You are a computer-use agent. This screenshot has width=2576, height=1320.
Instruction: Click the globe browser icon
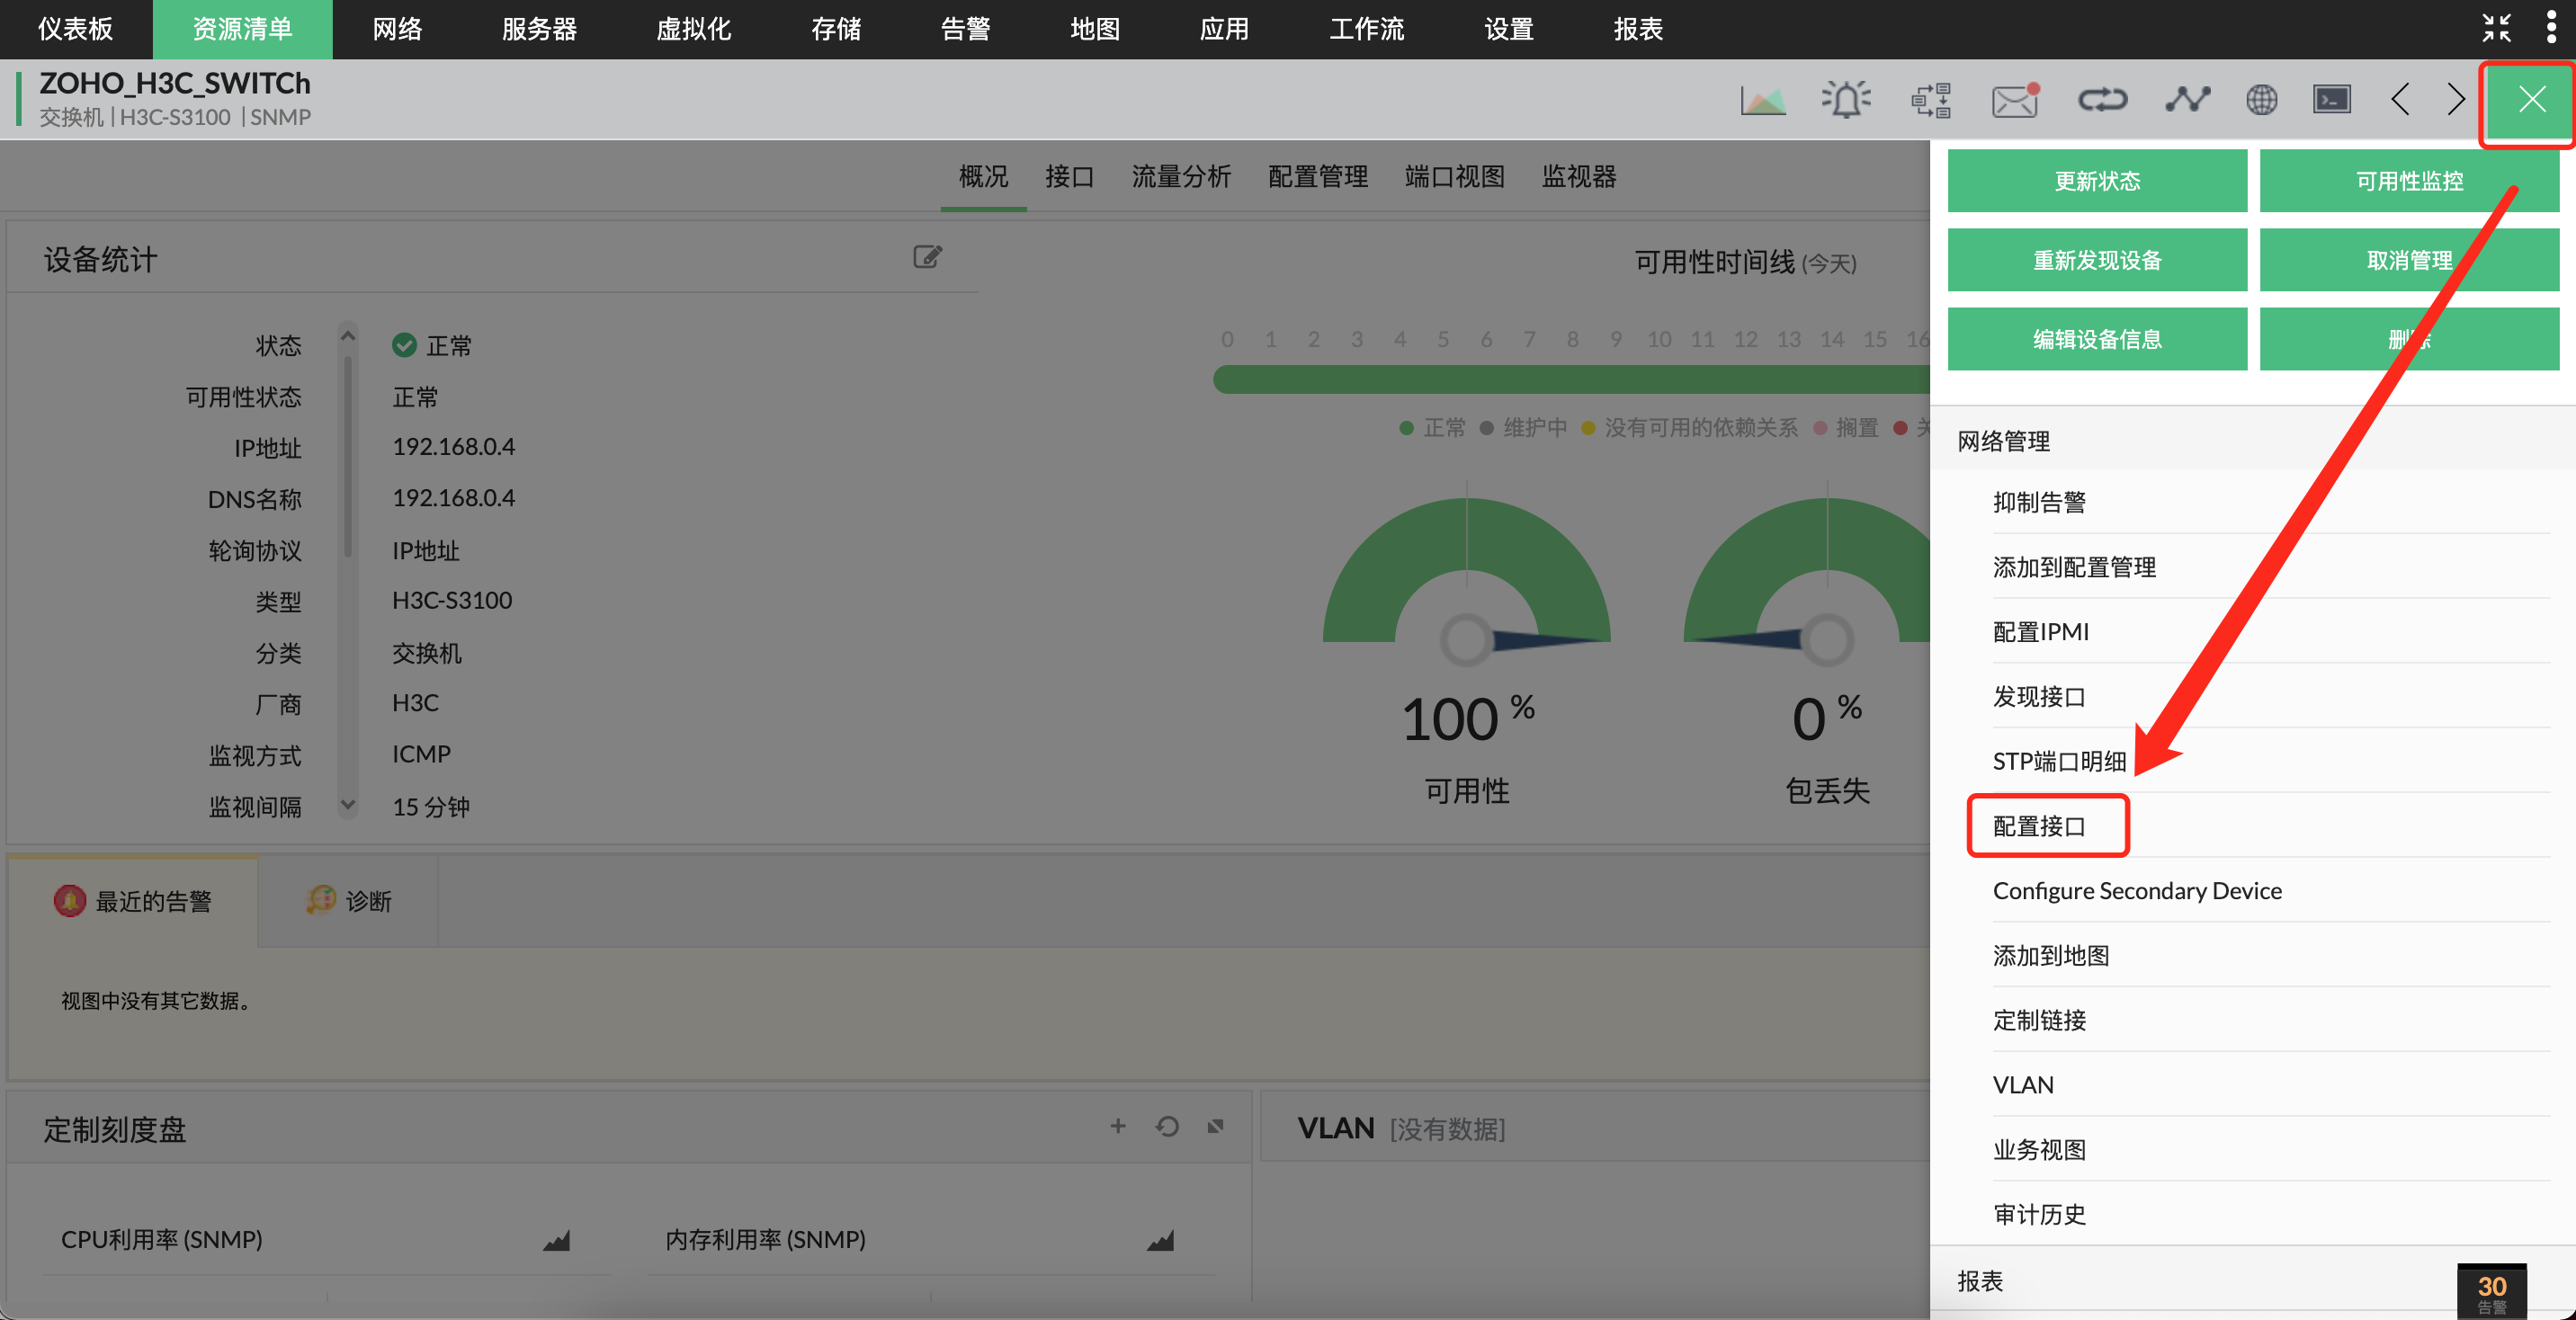click(x=2261, y=100)
